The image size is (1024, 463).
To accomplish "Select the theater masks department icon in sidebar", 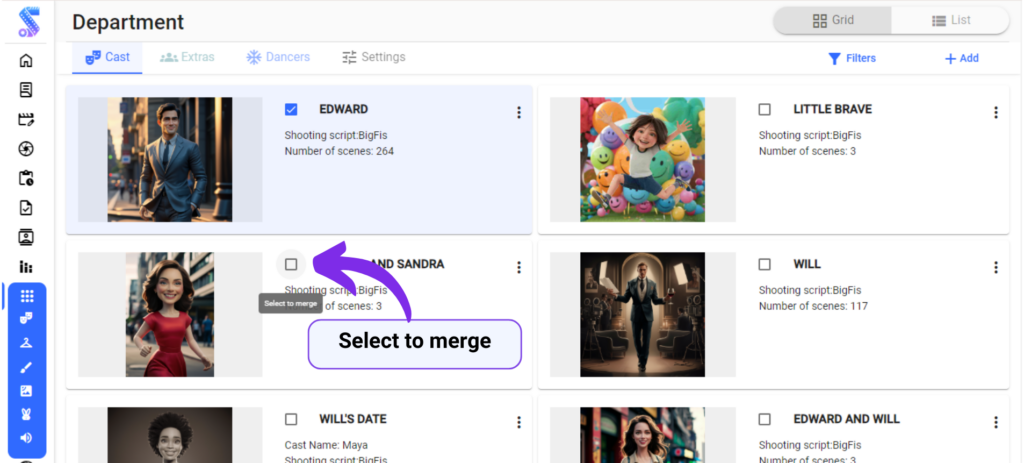I will click(x=26, y=318).
